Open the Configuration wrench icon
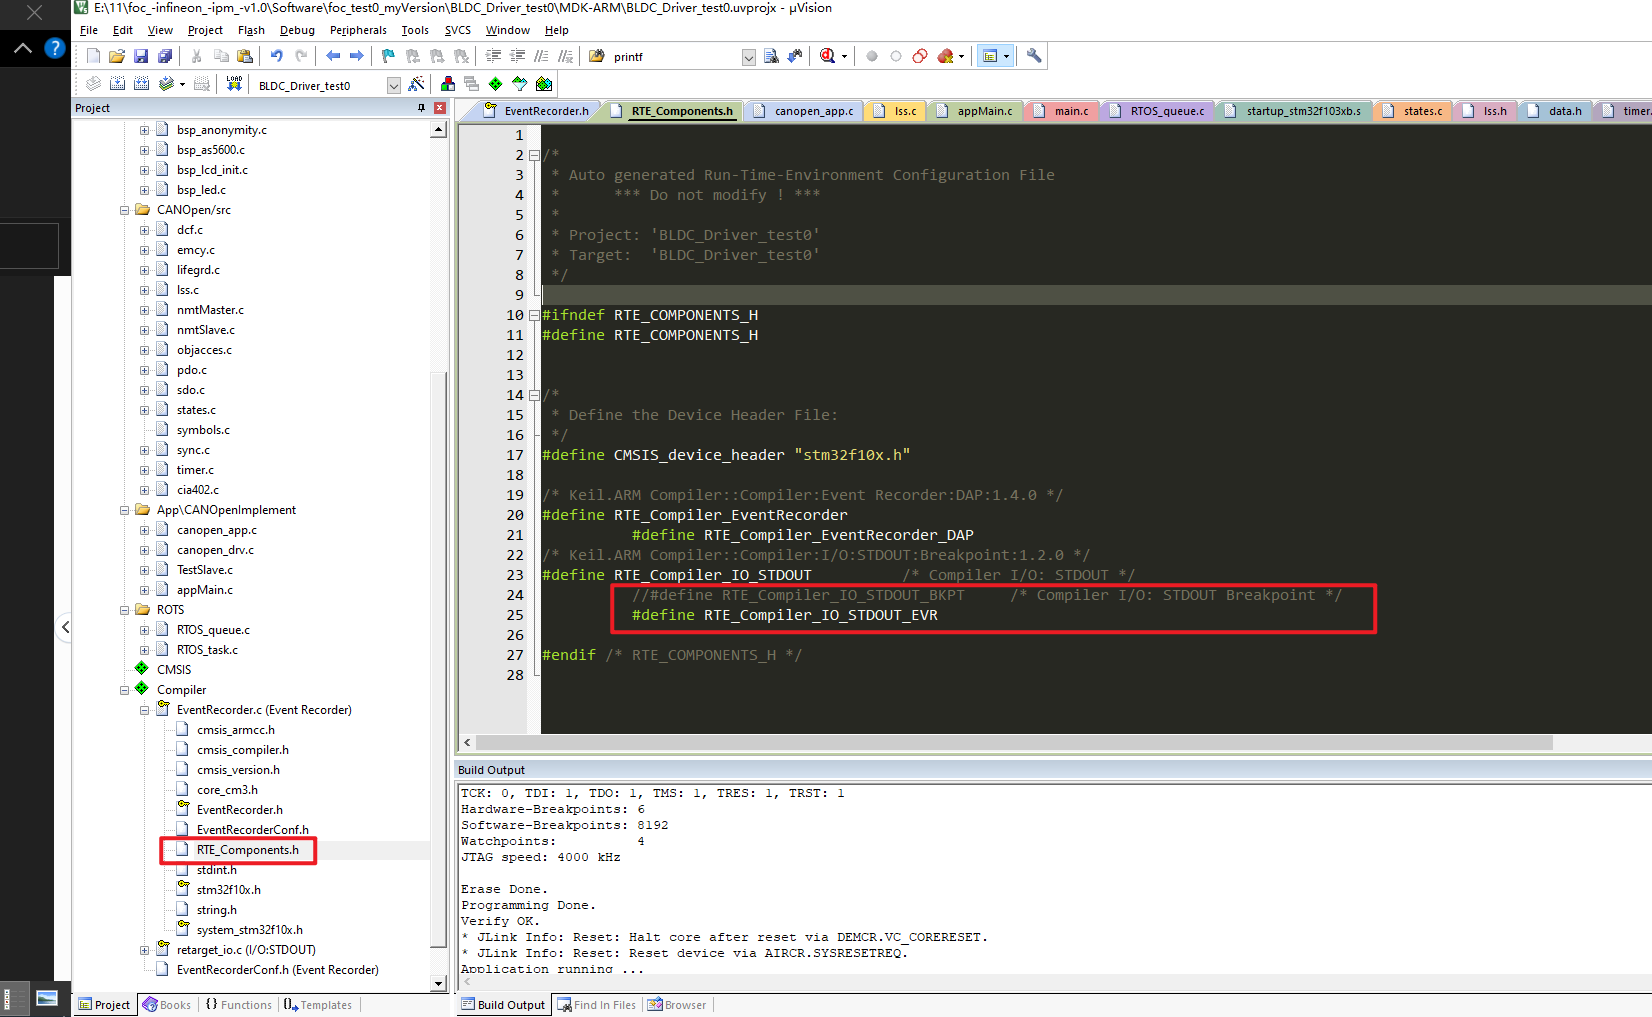Viewport: 1652px width, 1017px height. (x=1033, y=56)
